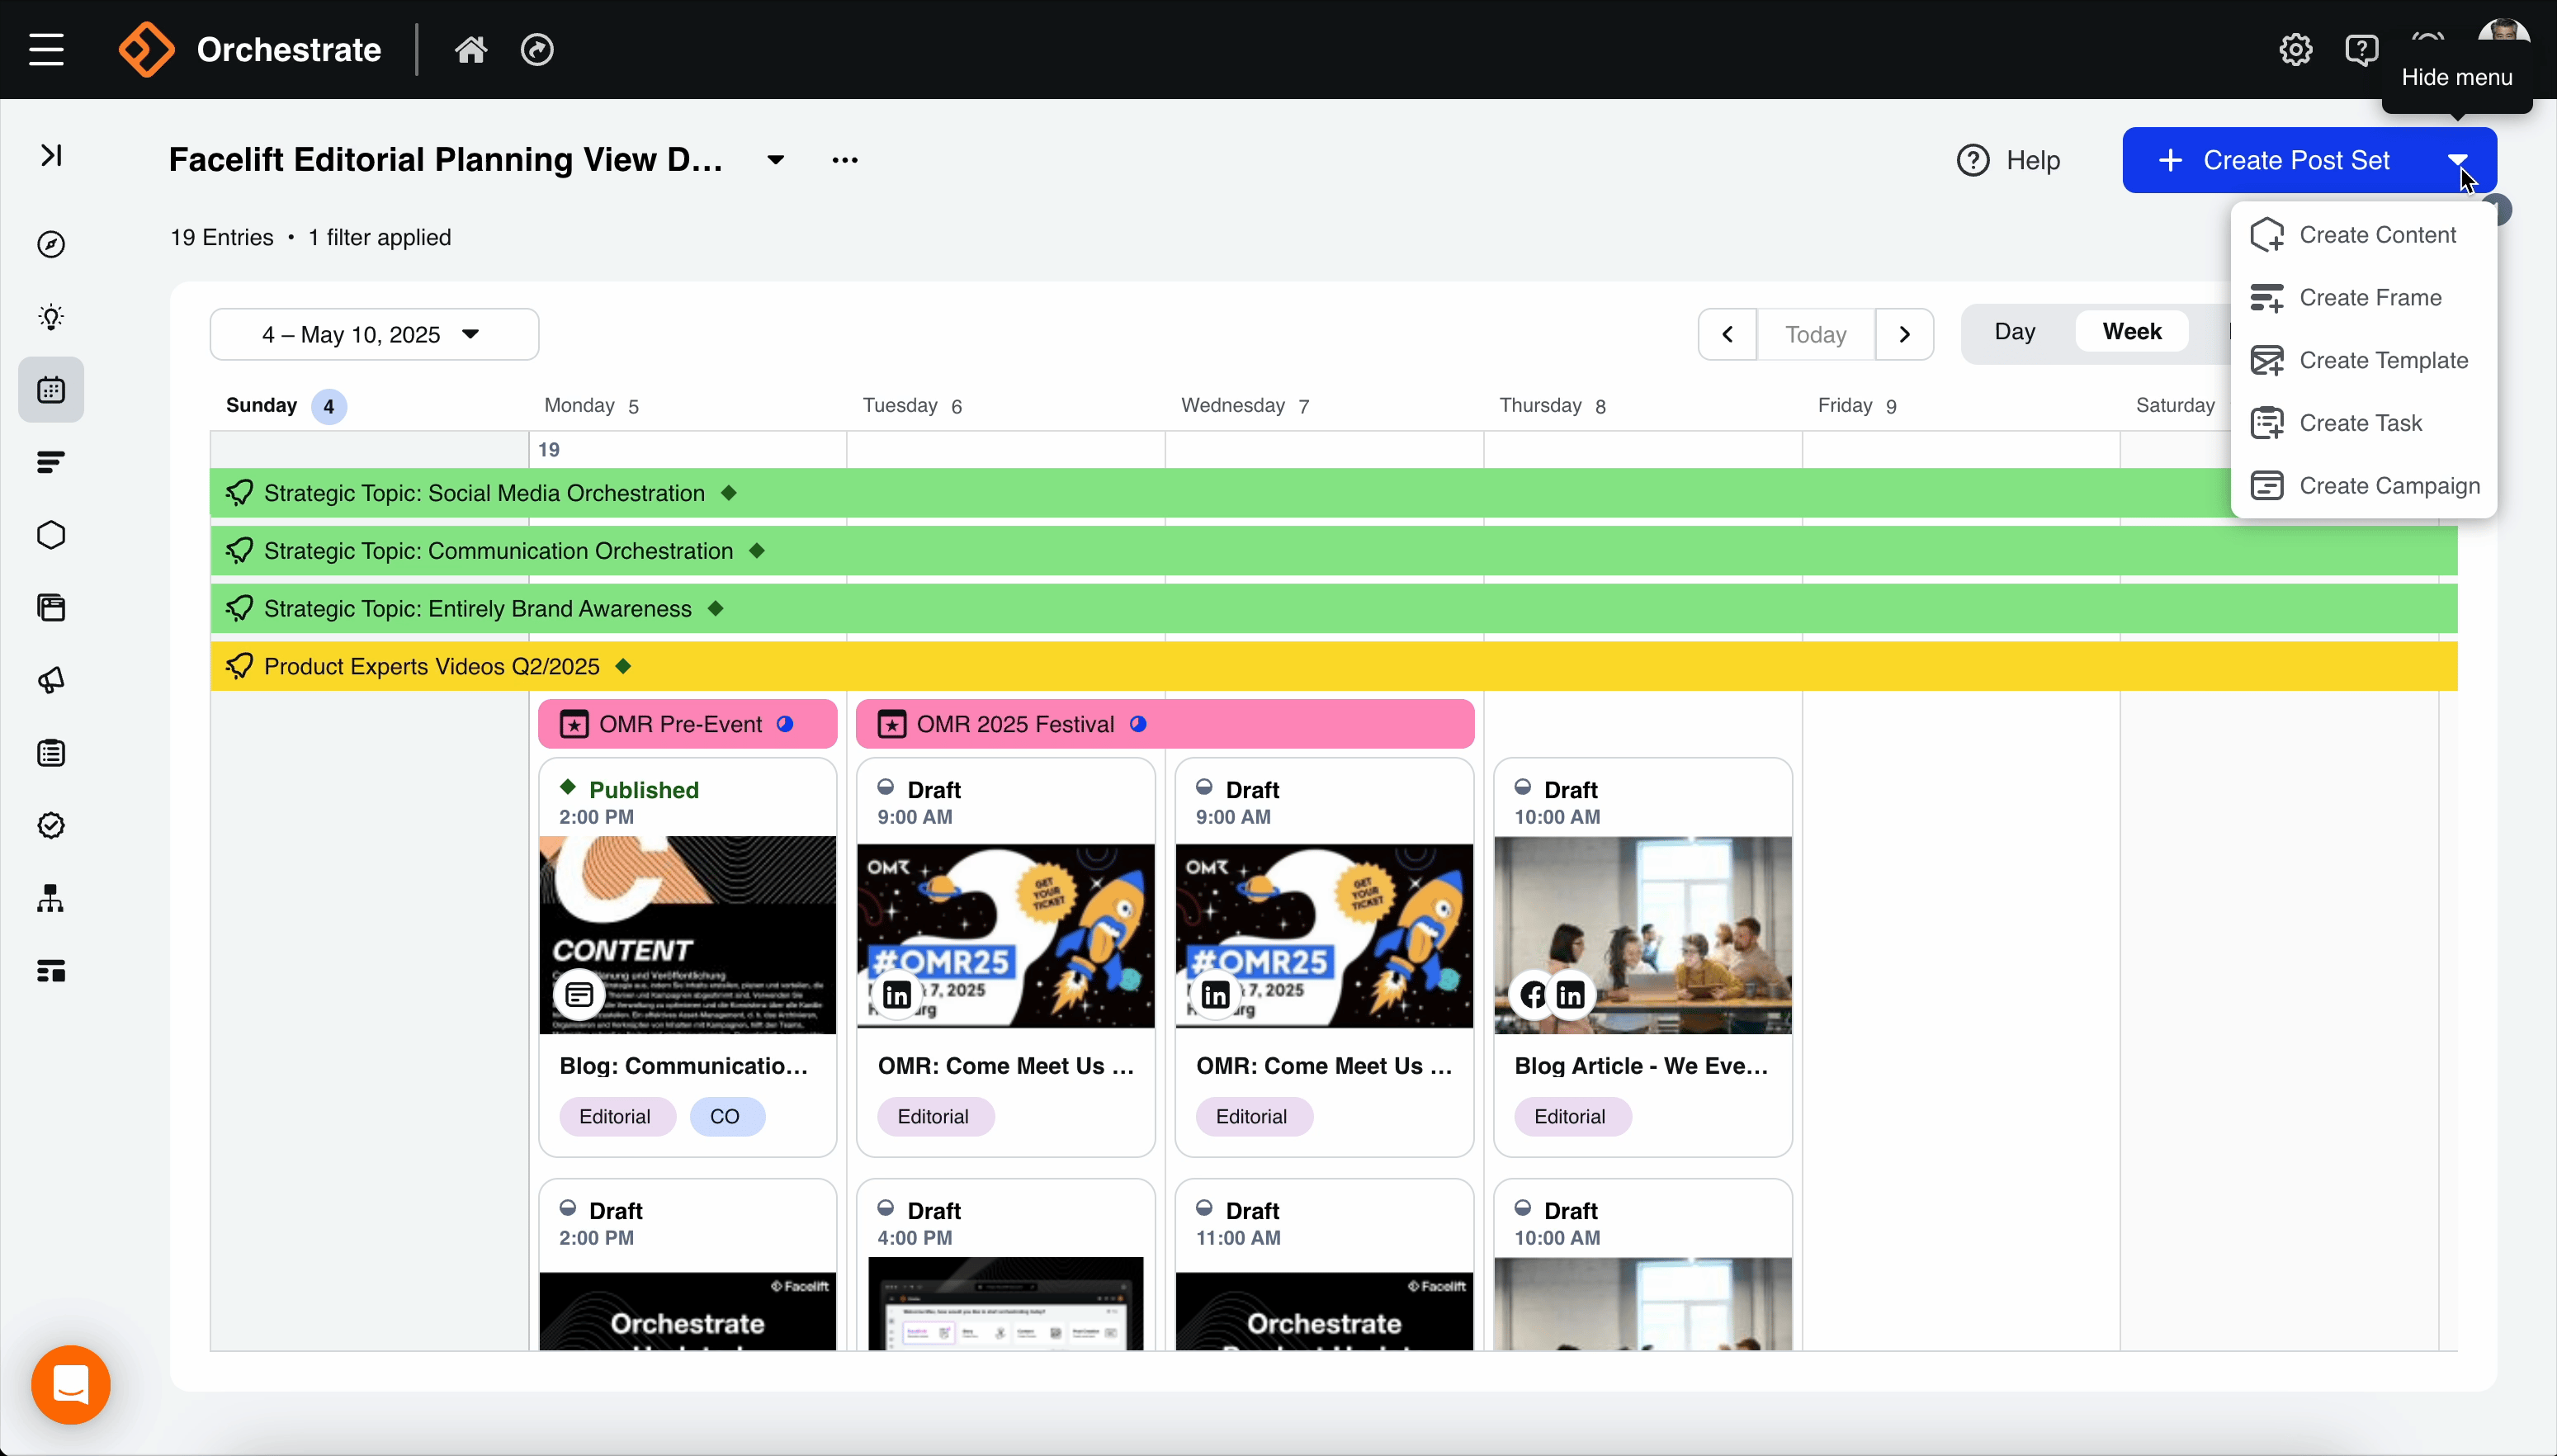This screenshot has width=2557, height=1456.
Task: Open the lightbulb Ideas sidebar icon
Action: [x=51, y=317]
